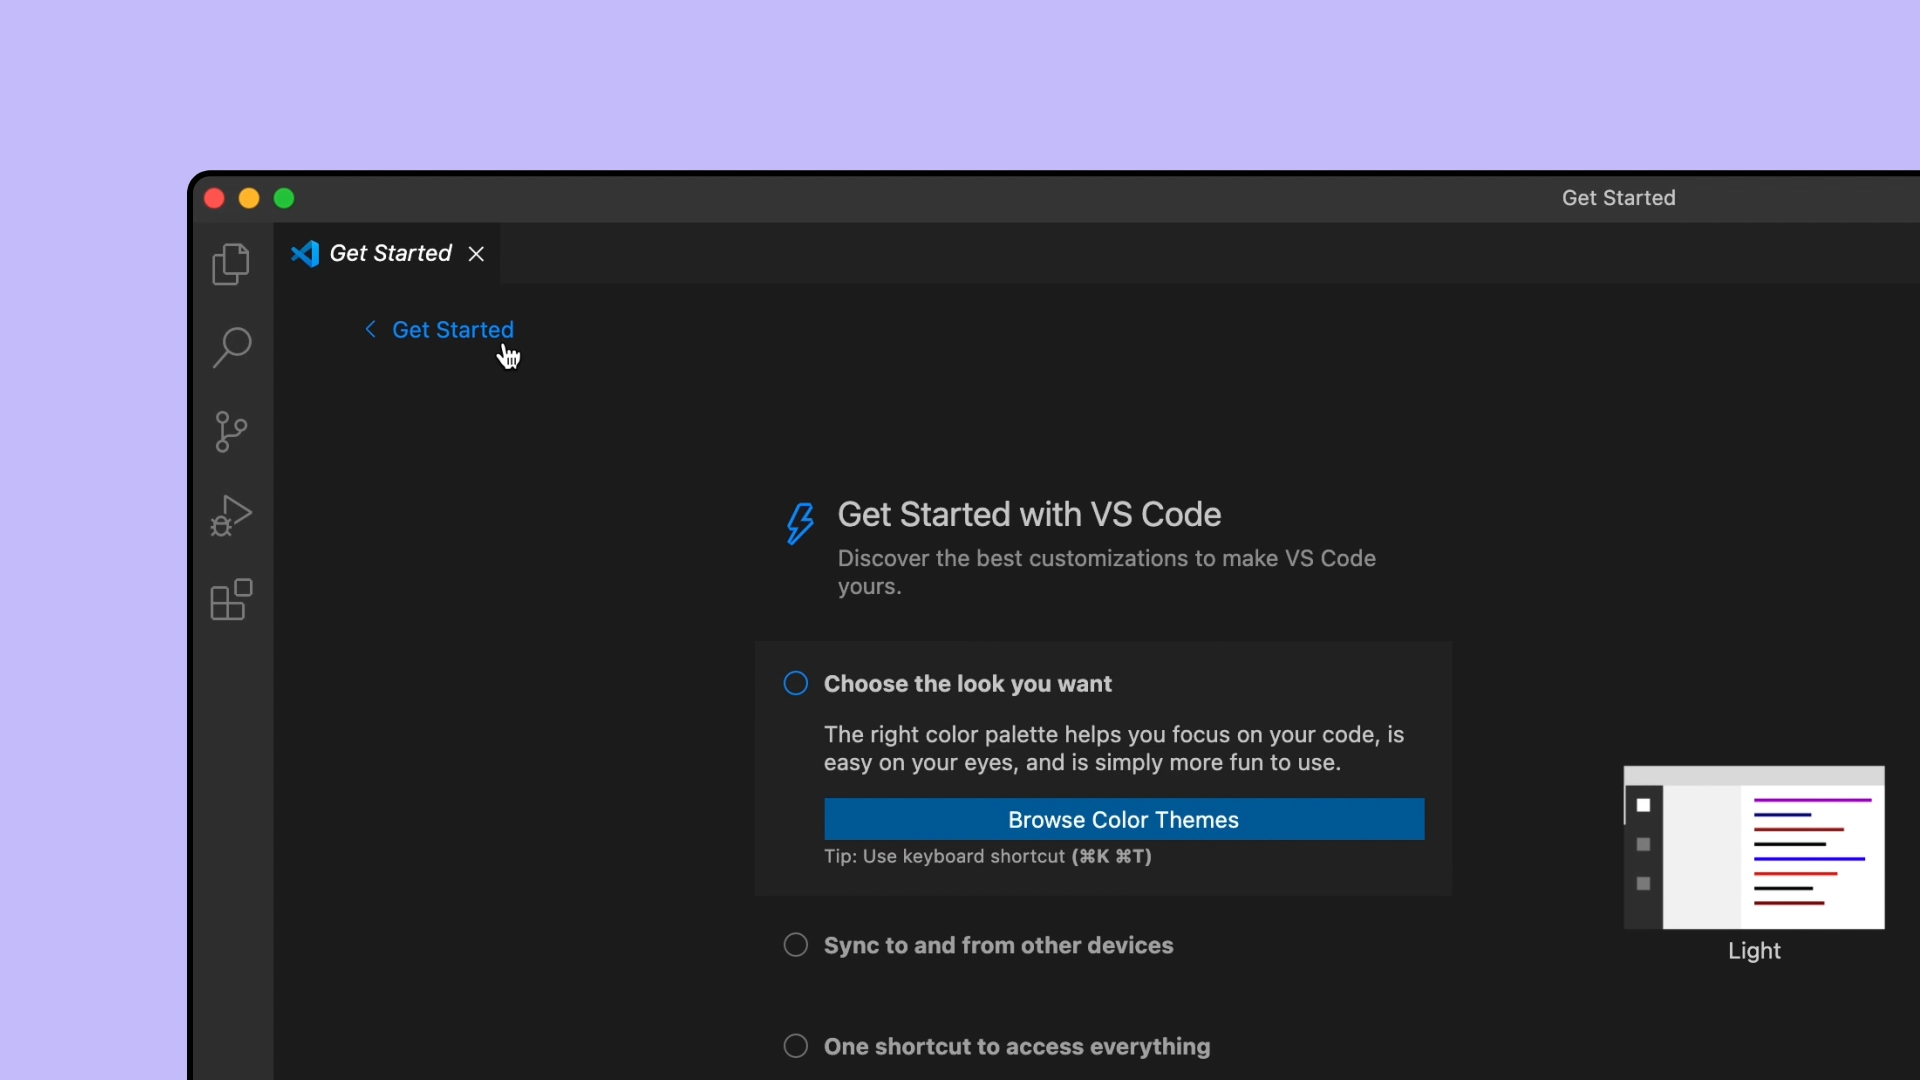Close the window with red button
Screen dimensions: 1920x1080
point(214,198)
